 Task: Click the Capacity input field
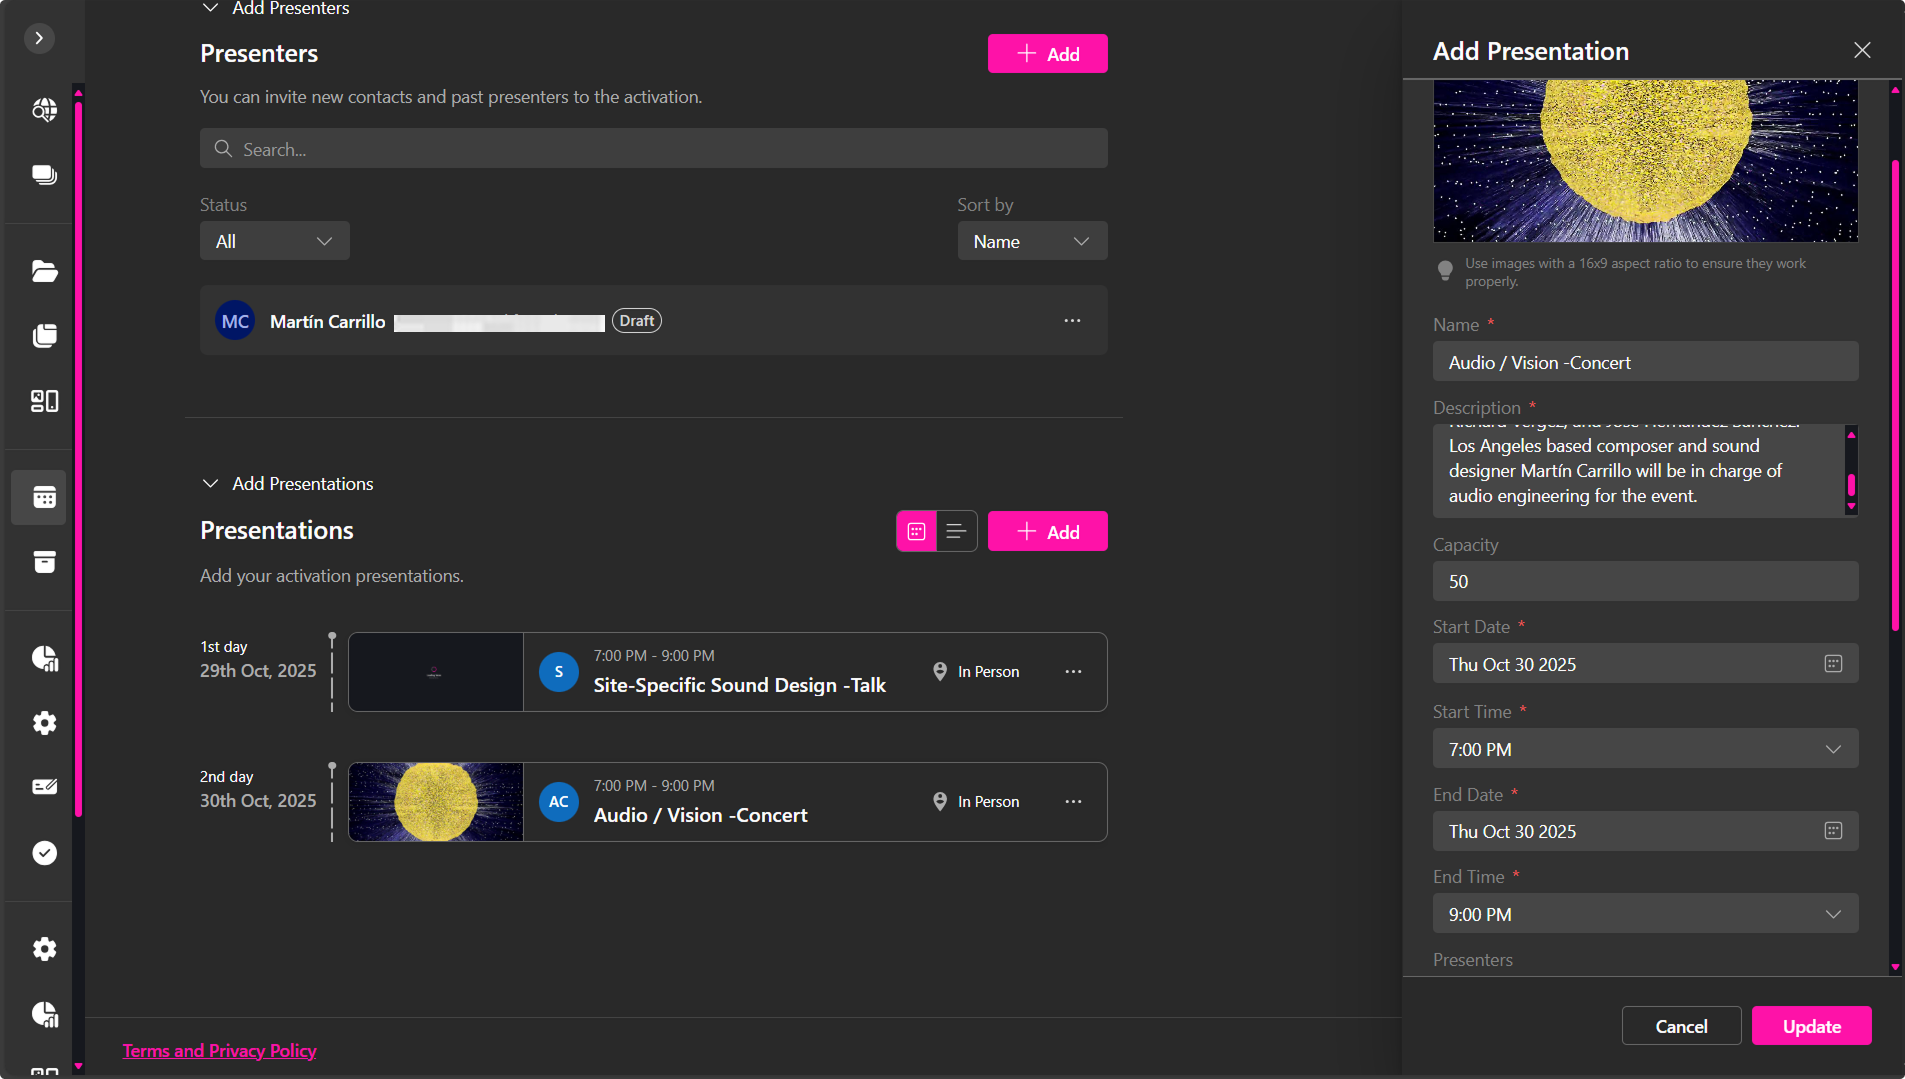pyautogui.click(x=1645, y=582)
